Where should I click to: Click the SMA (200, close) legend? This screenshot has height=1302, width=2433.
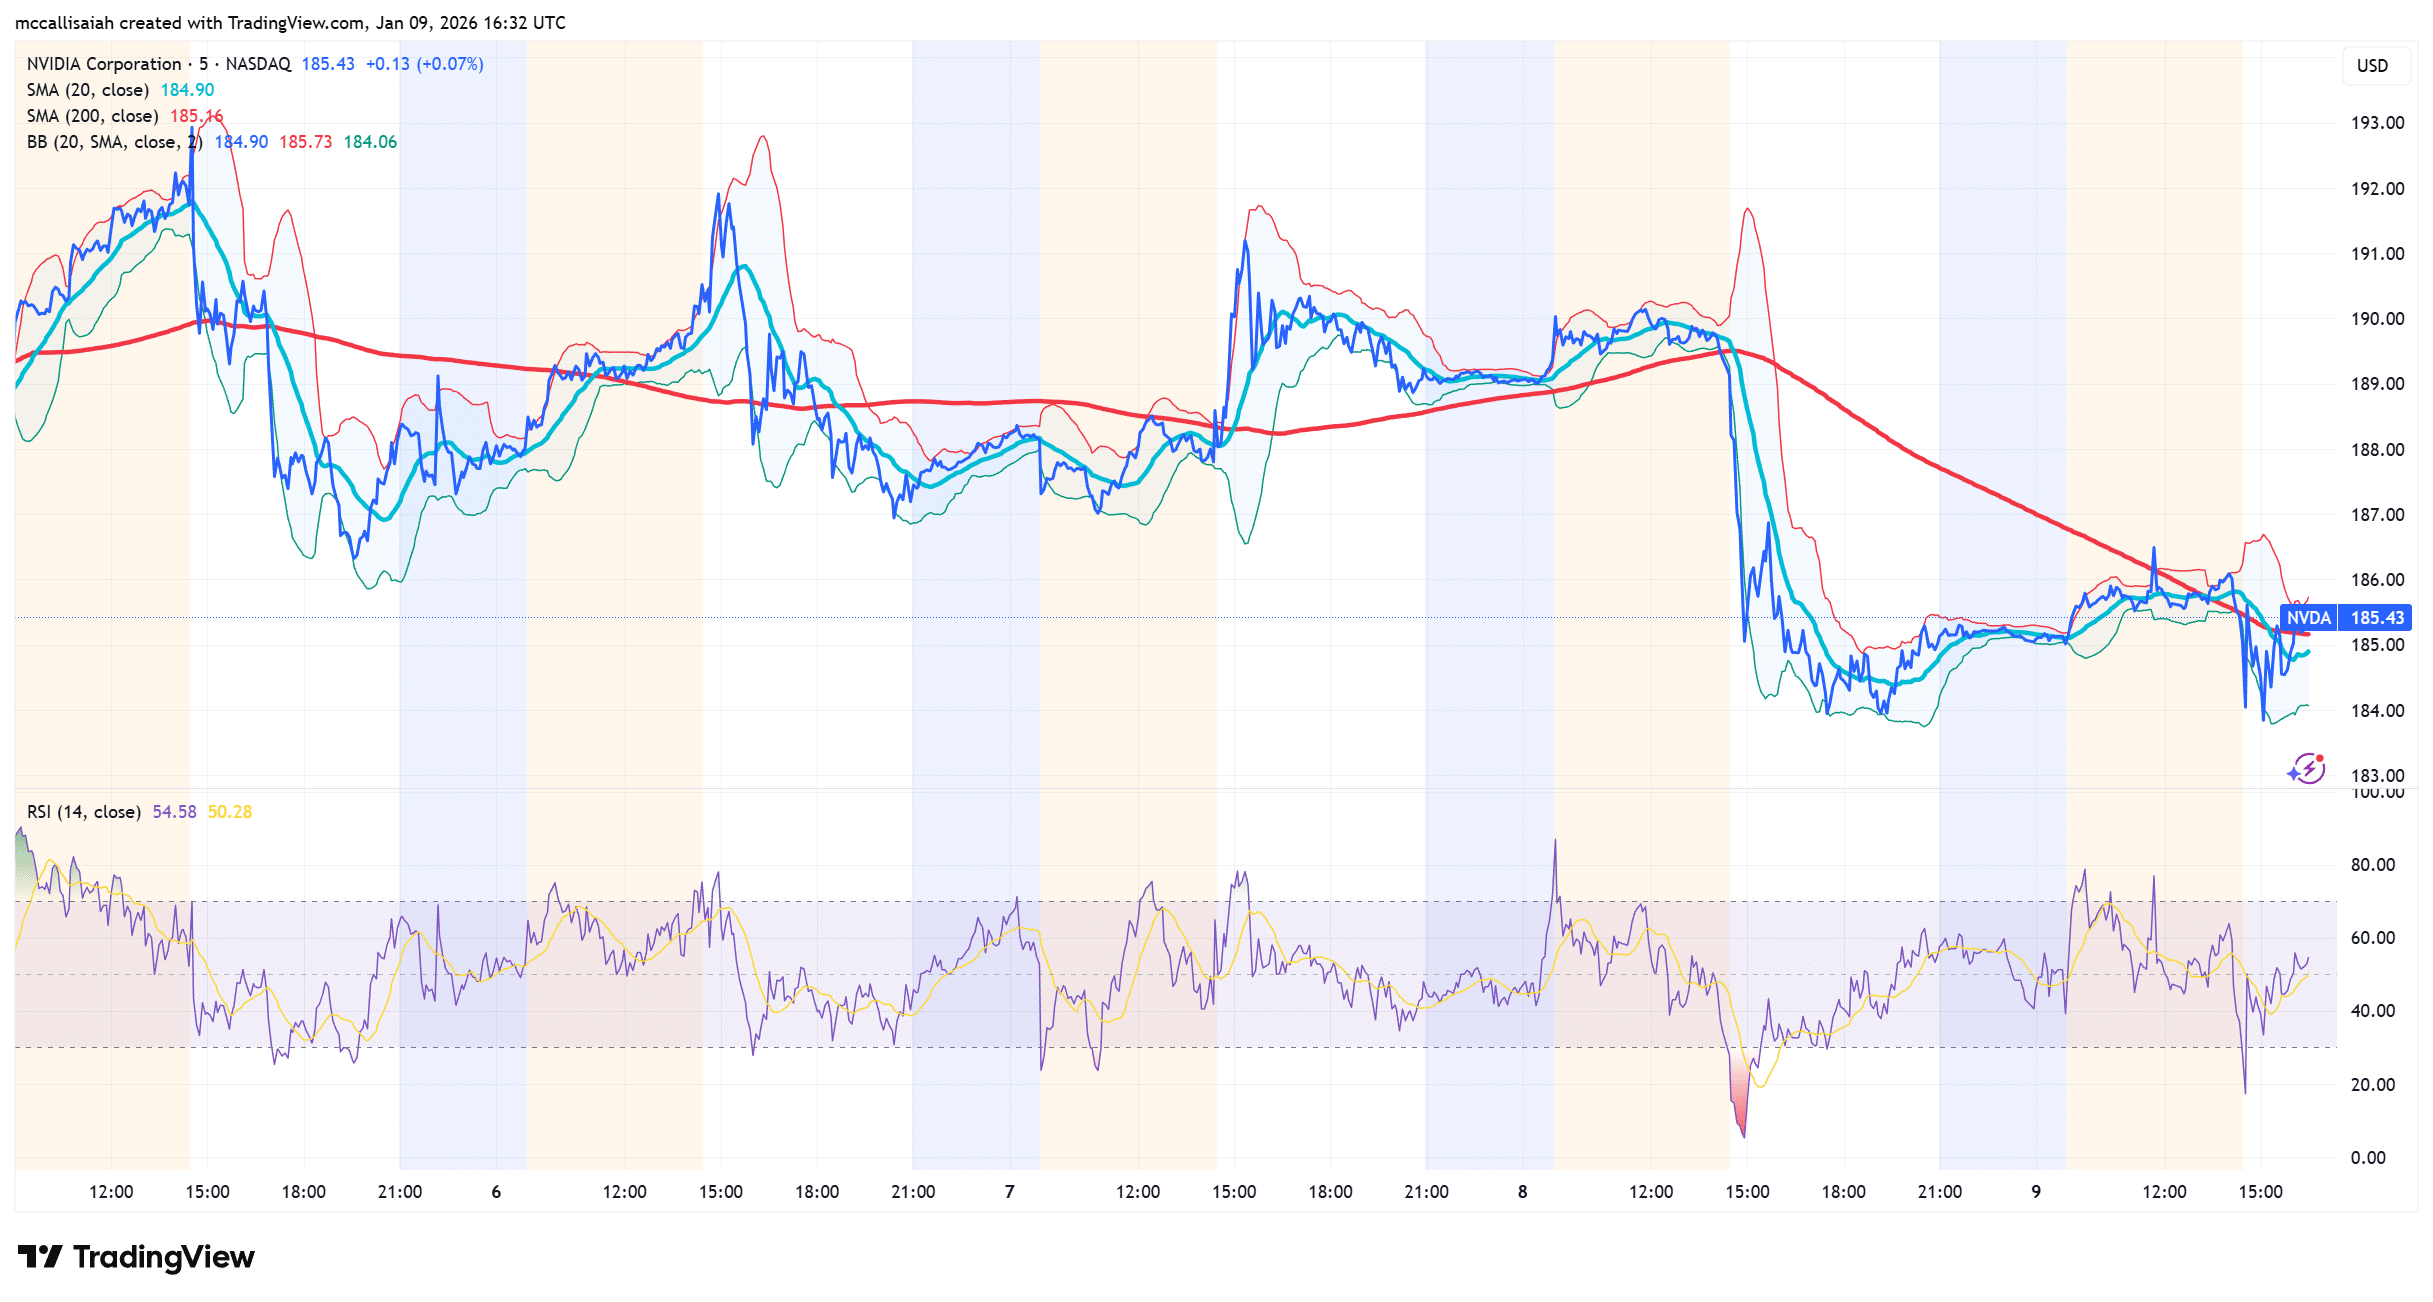pos(93,116)
